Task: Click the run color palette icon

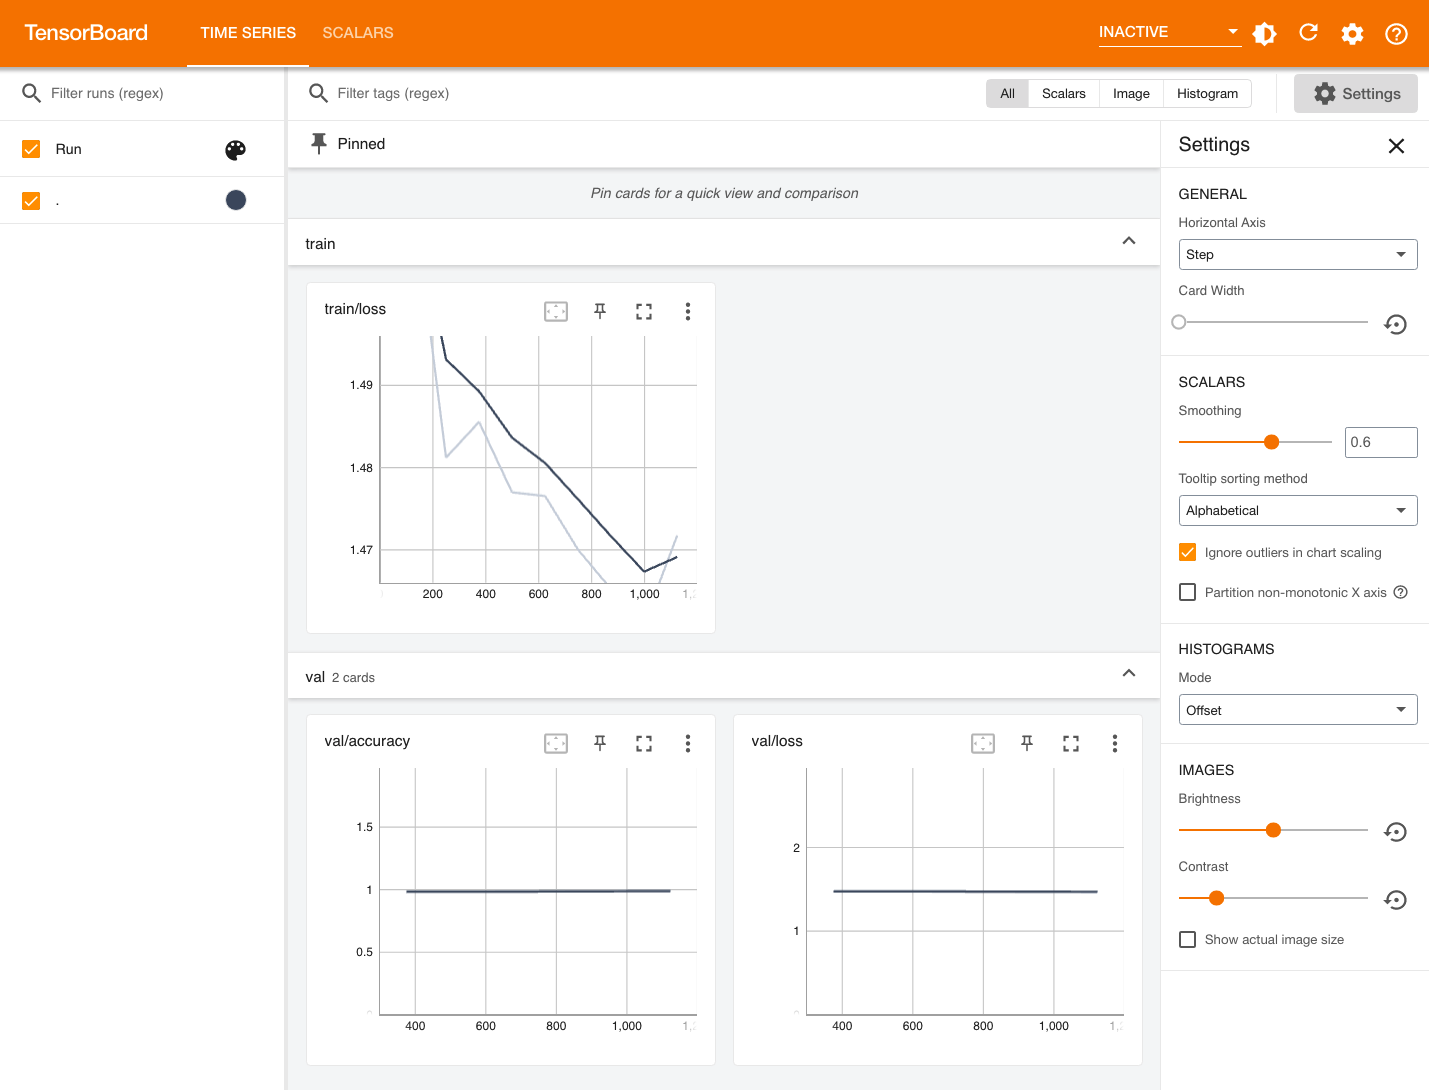Action: 235,150
